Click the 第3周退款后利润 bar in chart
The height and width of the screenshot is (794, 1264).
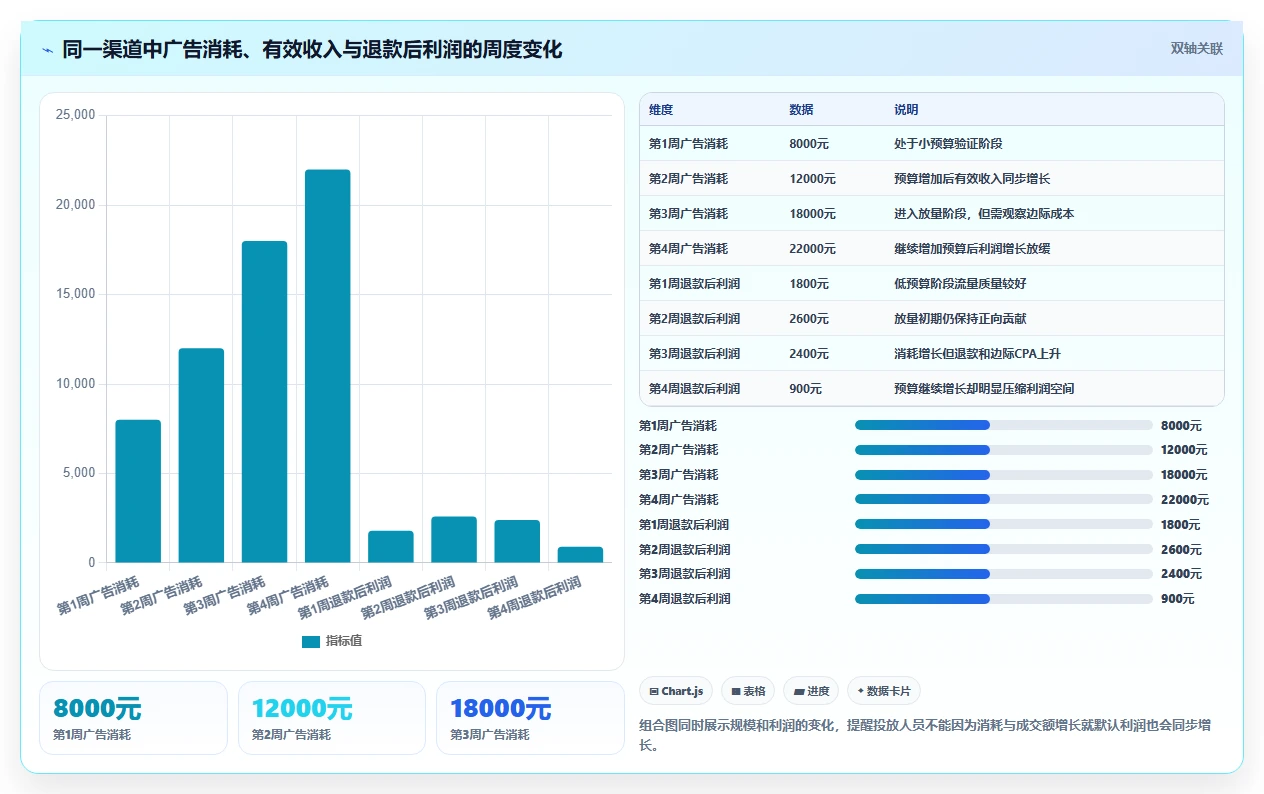[x=517, y=541]
